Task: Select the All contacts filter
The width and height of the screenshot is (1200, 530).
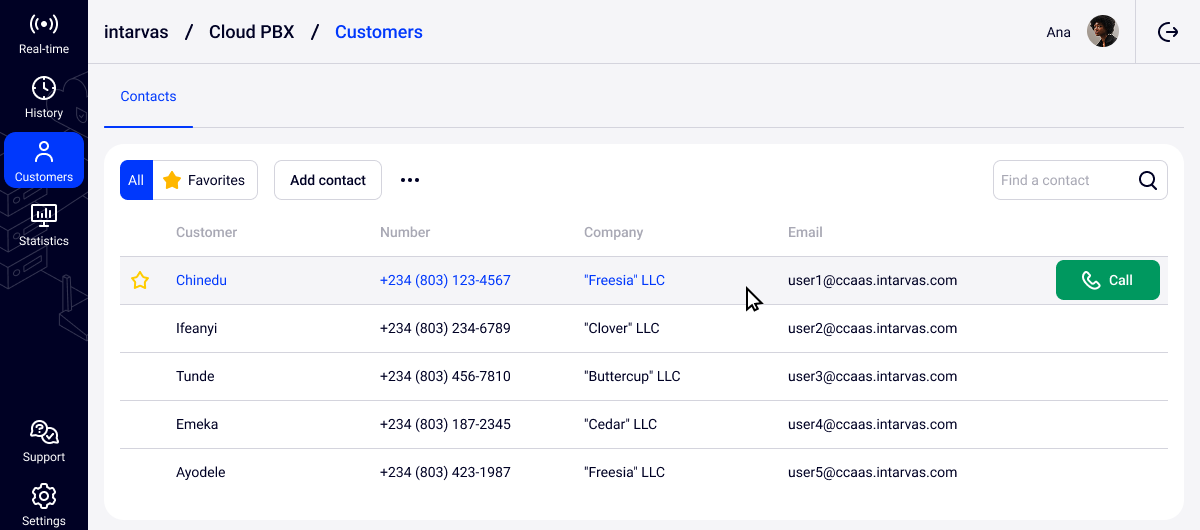Action: tap(136, 180)
